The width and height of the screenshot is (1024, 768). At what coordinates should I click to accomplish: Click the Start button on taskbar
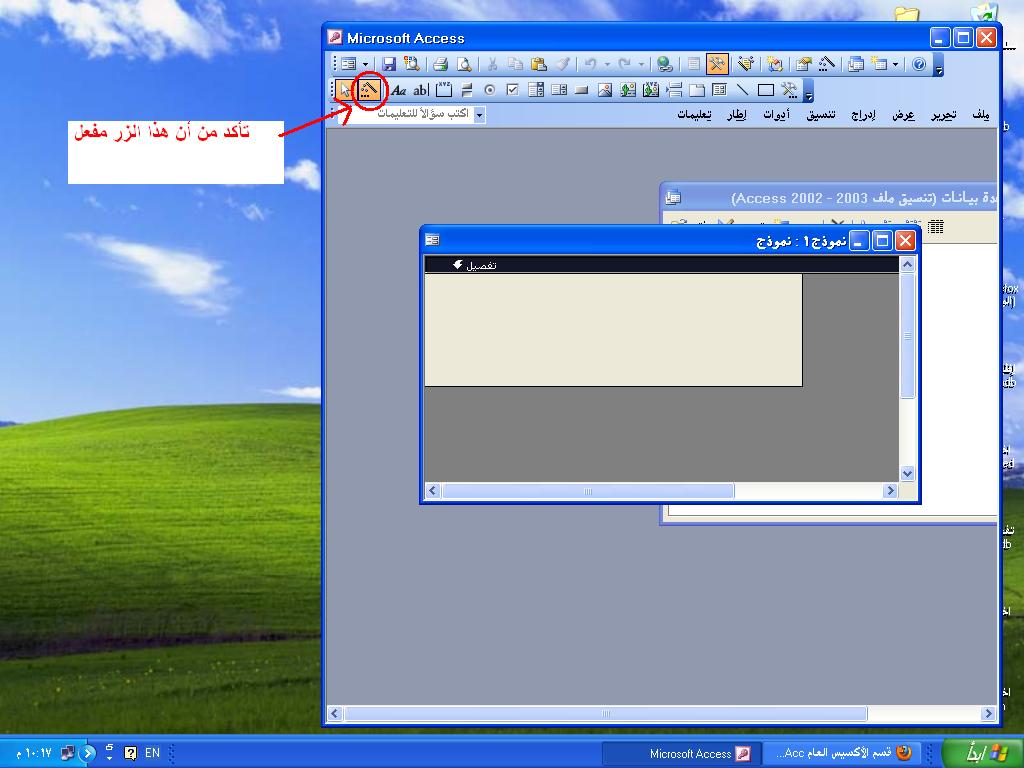(x=980, y=753)
